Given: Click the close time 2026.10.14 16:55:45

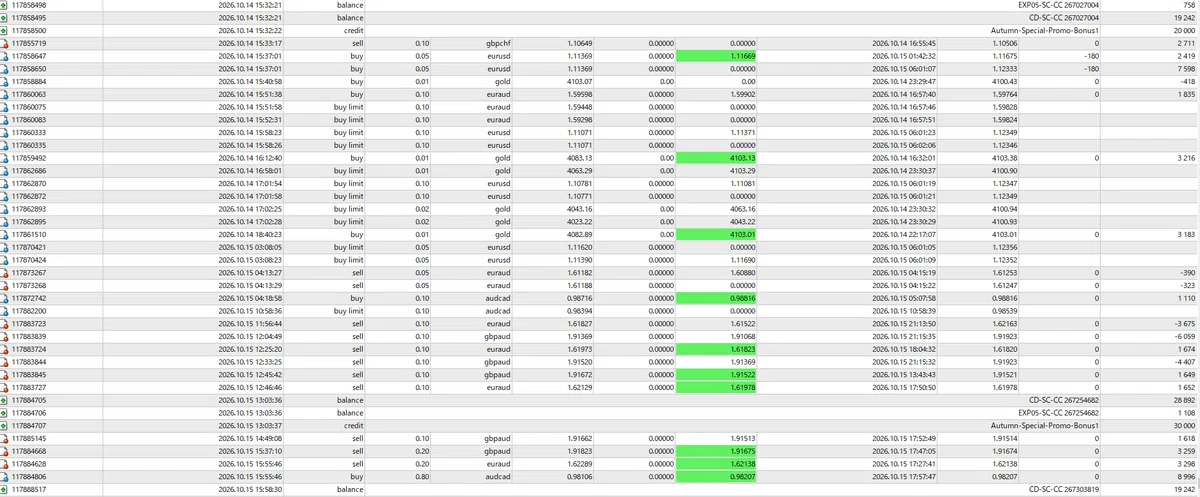Looking at the screenshot, I should 904,44.
